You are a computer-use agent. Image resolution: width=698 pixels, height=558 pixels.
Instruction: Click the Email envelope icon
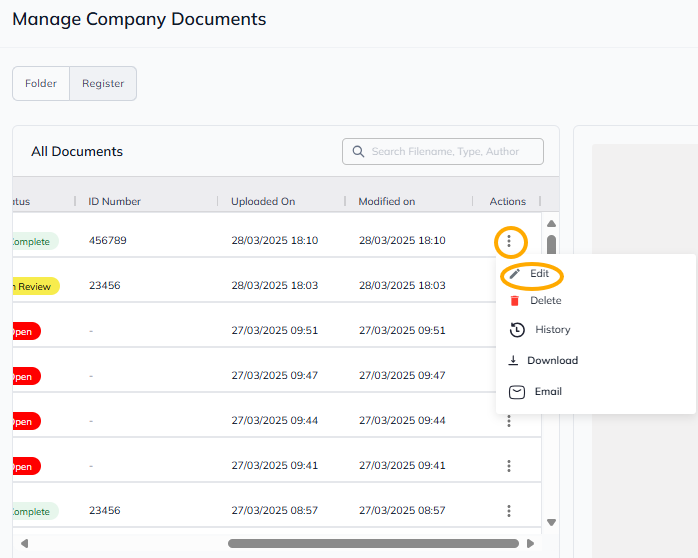point(517,392)
